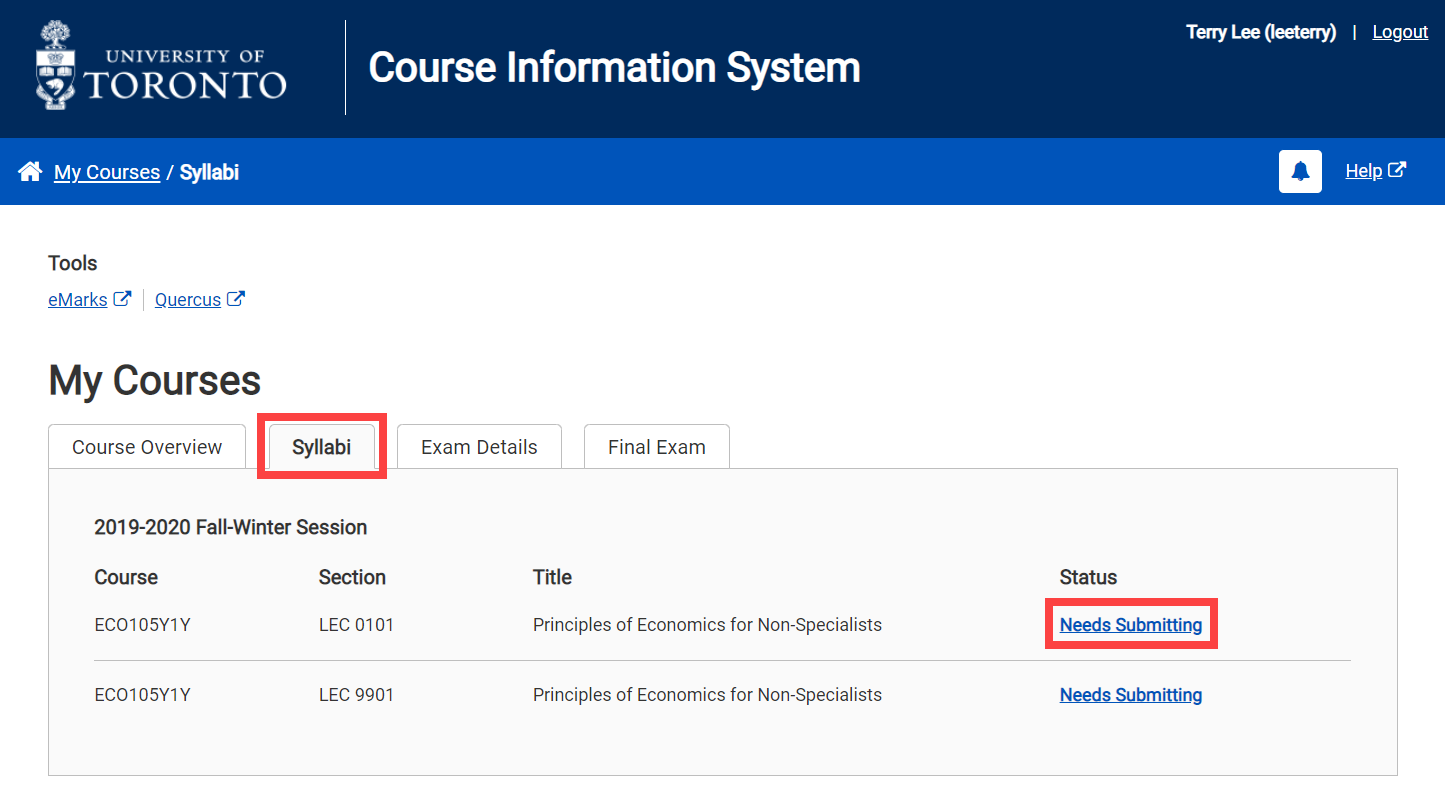Open notifications via the bell icon
The width and height of the screenshot is (1445, 786).
1300,172
